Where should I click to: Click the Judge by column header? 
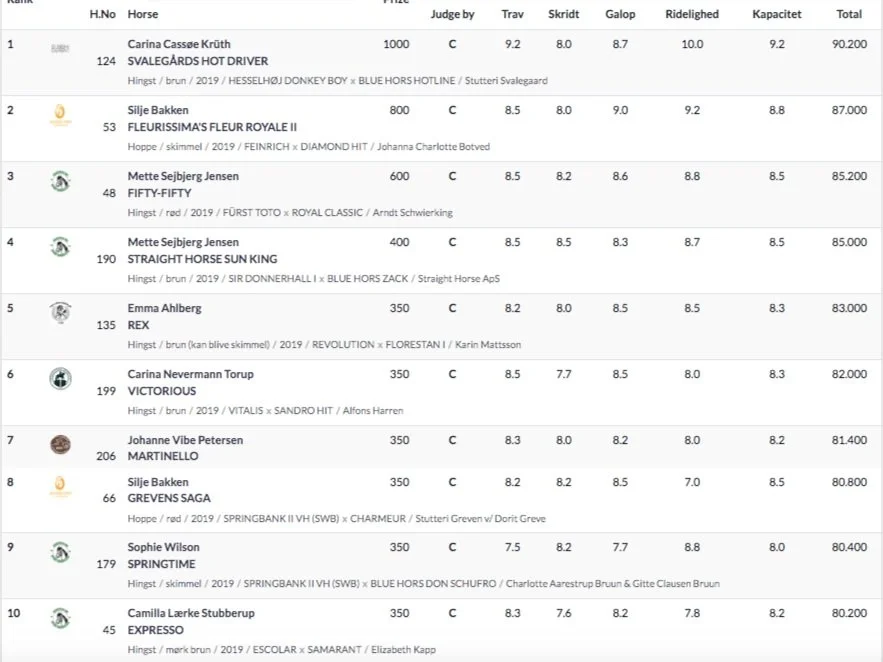(452, 14)
